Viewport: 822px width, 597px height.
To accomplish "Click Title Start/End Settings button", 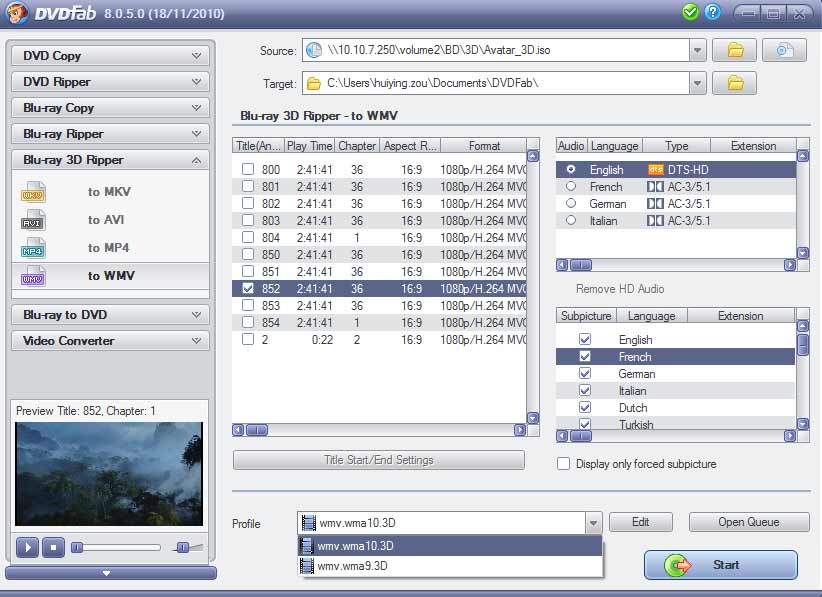I will [x=378, y=460].
